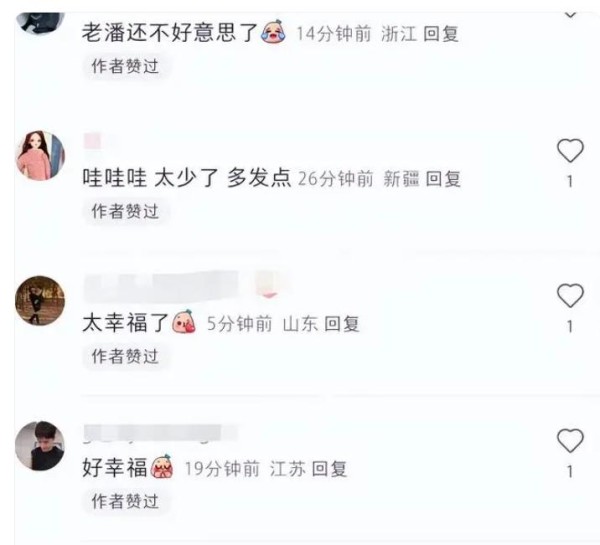Click 作者赞过 tag under 太幸福了 comment
The width and height of the screenshot is (600, 545).
pyautogui.click(x=125, y=356)
